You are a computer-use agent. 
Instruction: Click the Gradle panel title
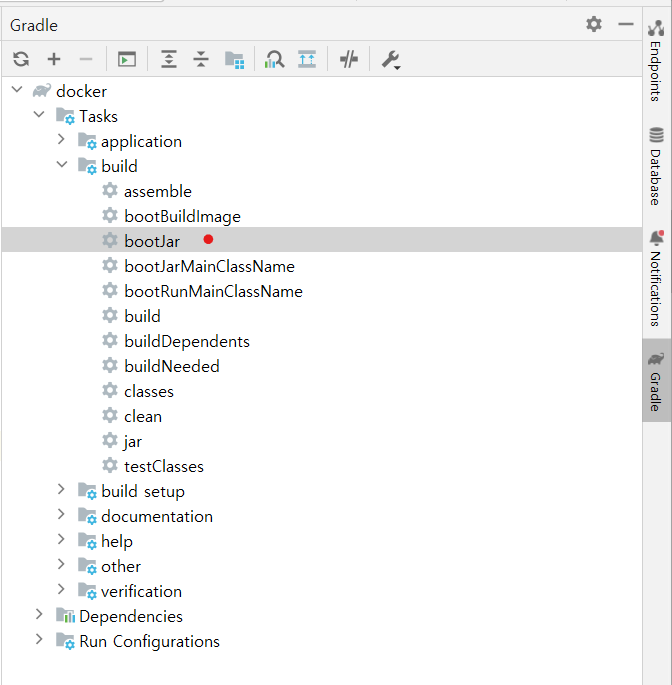[x=34, y=25]
